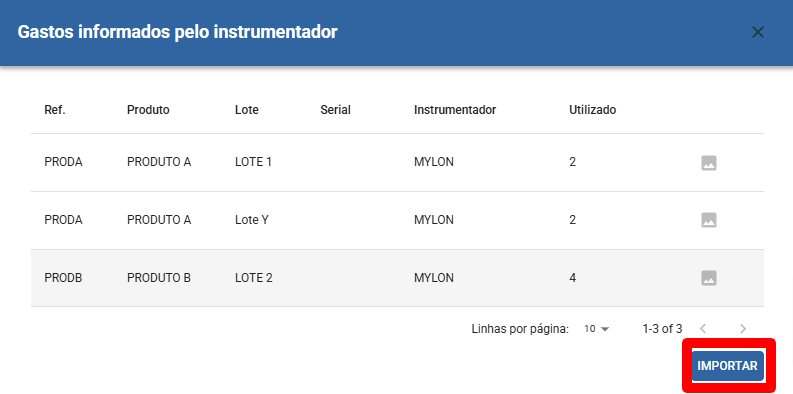Select the PRODB row reference cell
Image resolution: width=793 pixels, height=394 pixels.
tap(63, 278)
